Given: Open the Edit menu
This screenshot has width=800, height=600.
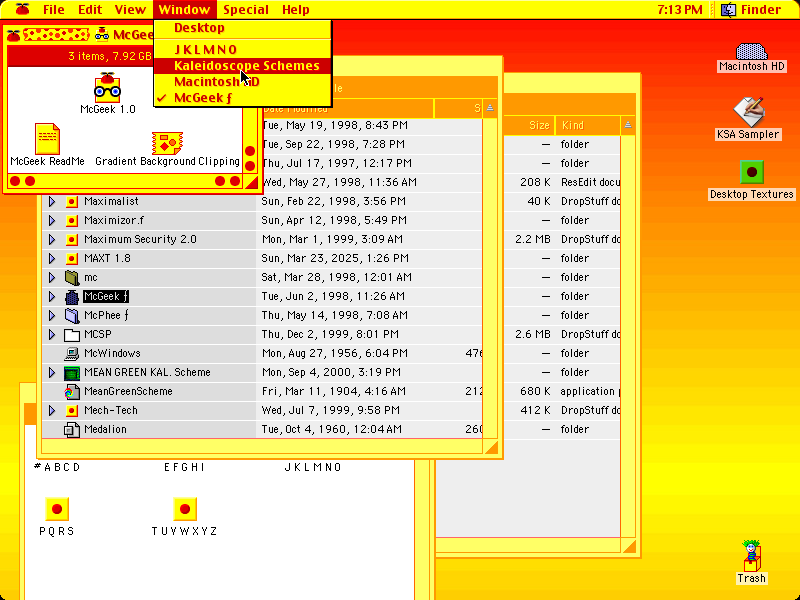Looking at the screenshot, I should point(90,10).
